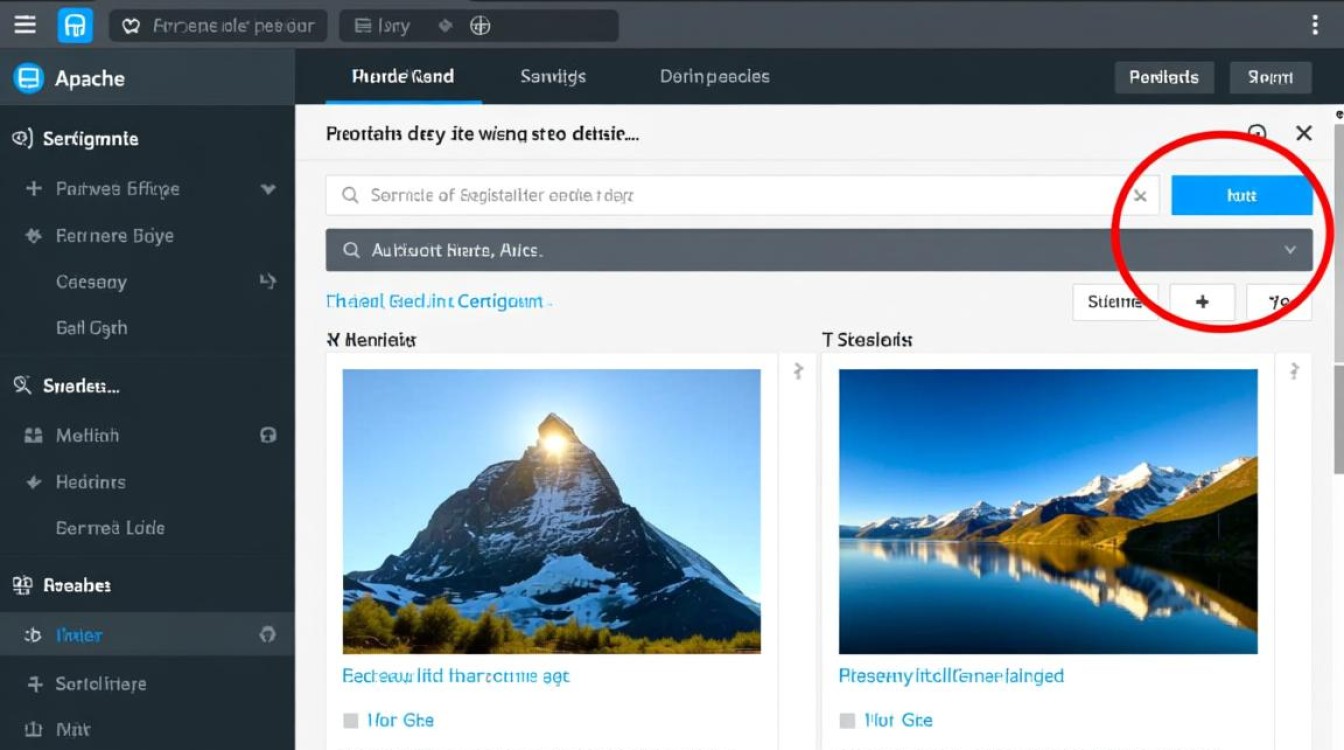1344x750 pixels.
Task: Click the return-arrow icon beside Caesaoy
Action: tap(267, 282)
